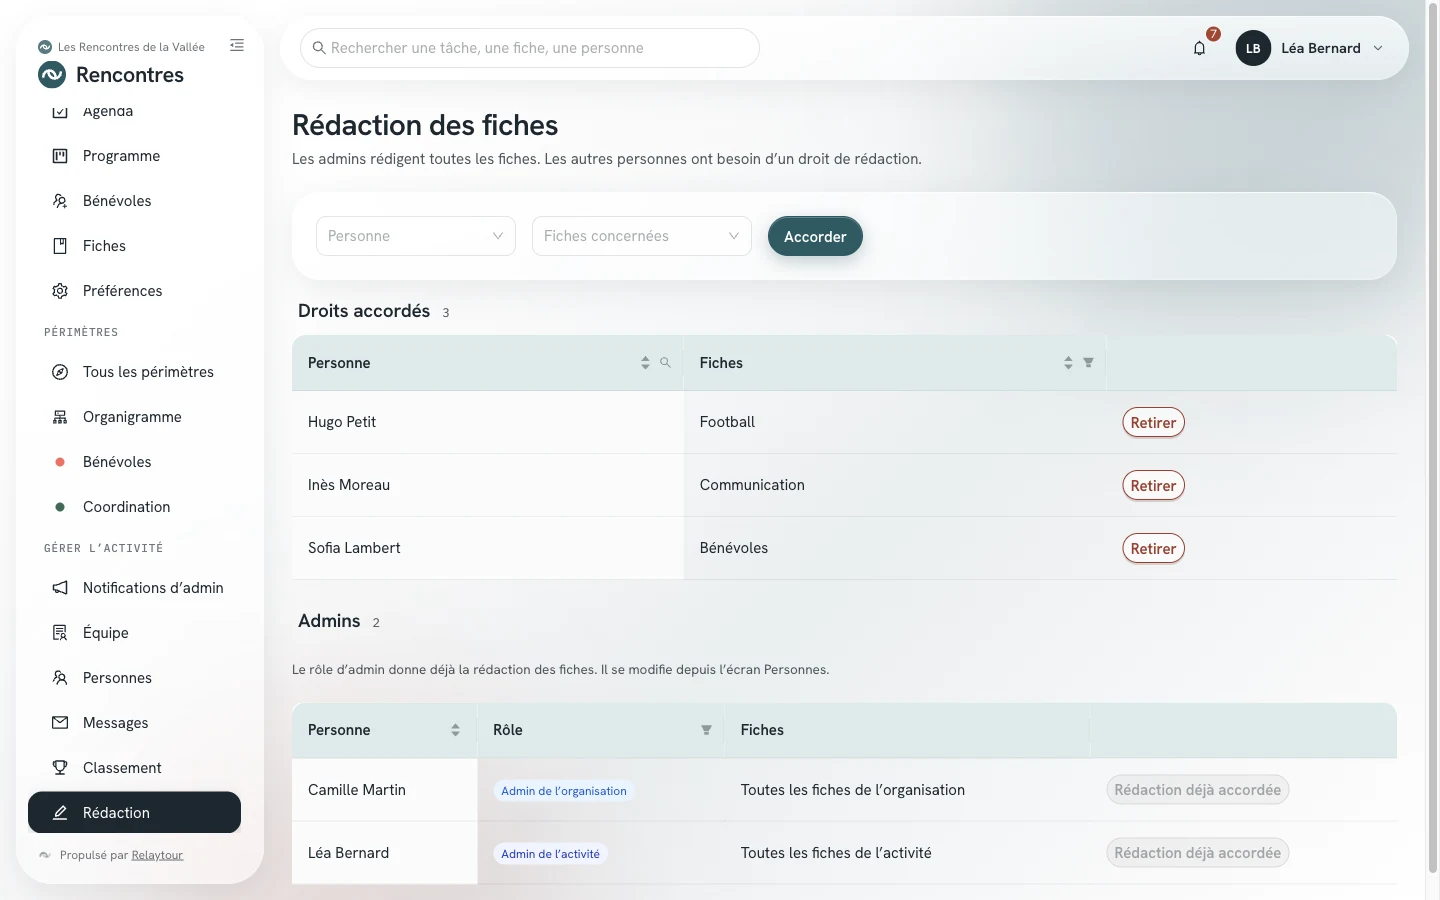Click the Hugo Petit cell
This screenshot has width=1440, height=900.
pos(488,422)
